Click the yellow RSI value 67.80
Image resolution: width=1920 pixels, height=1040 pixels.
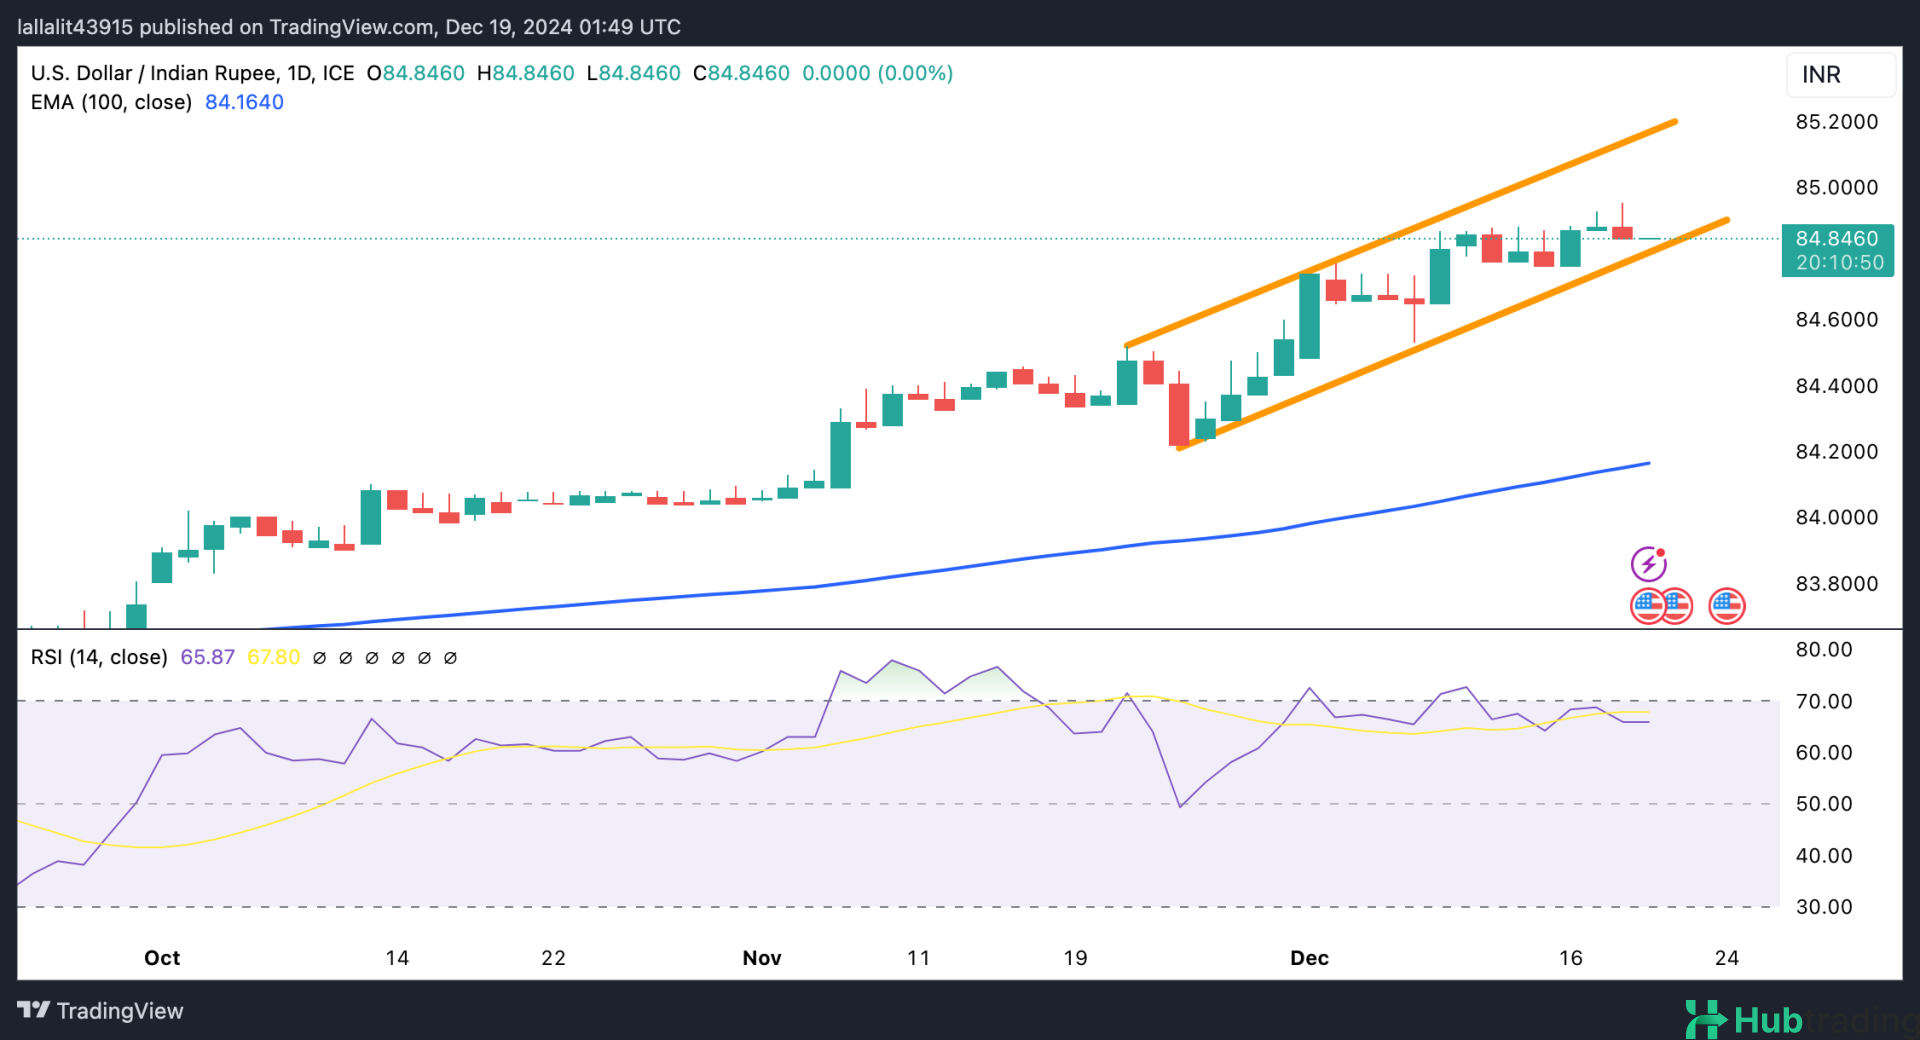pos(273,657)
